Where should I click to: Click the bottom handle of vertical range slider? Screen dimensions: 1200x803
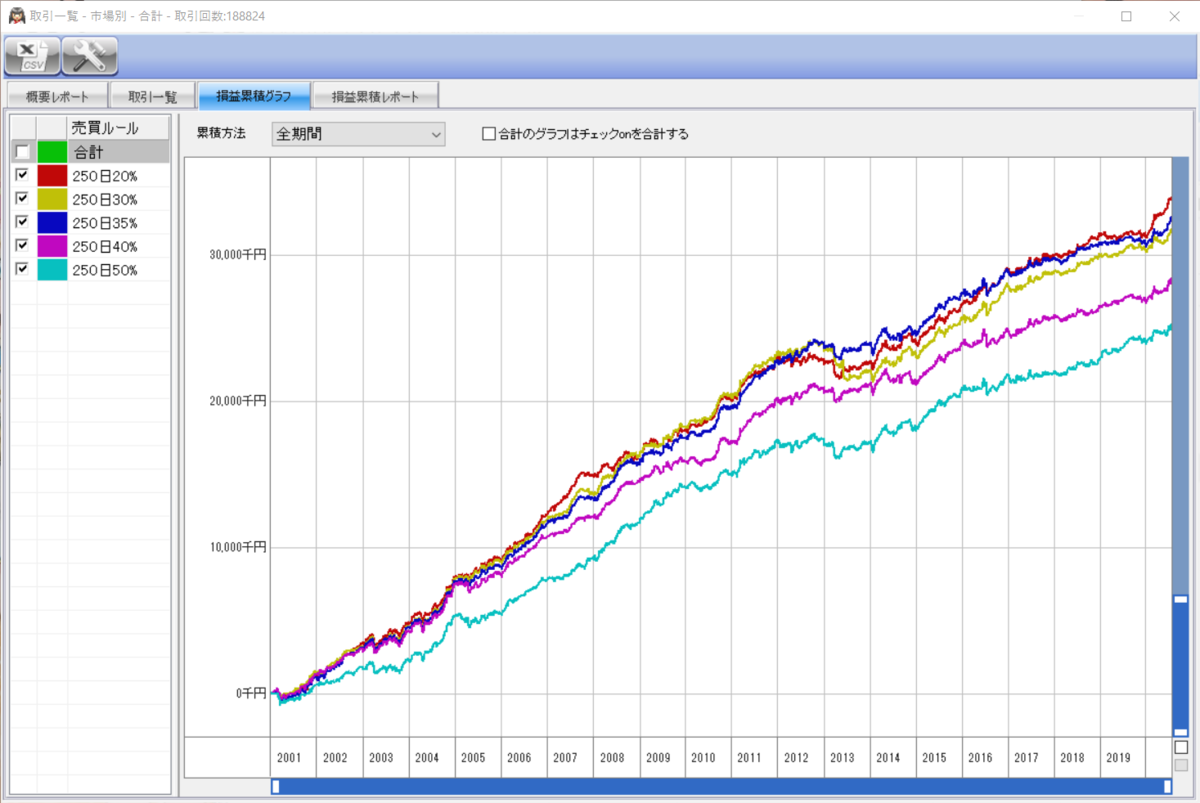coord(1180,733)
